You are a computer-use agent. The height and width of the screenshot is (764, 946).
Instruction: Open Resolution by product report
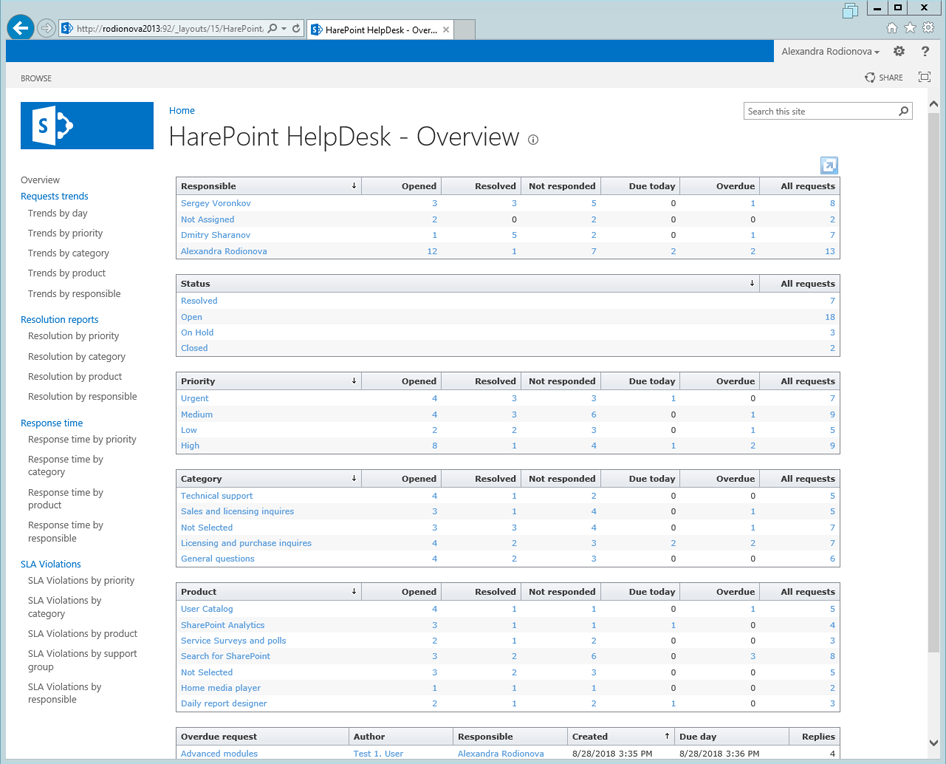(x=75, y=377)
